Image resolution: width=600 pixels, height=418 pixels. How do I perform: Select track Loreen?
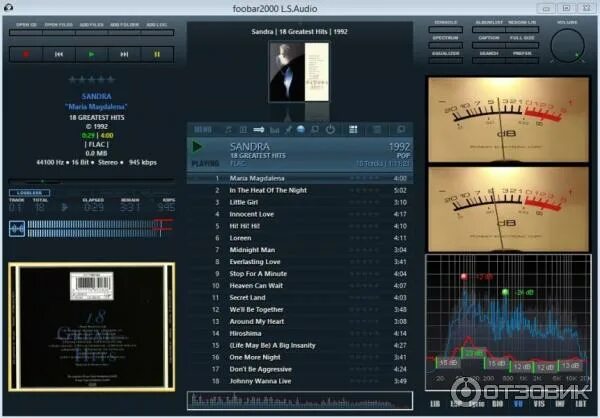click(300, 238)
